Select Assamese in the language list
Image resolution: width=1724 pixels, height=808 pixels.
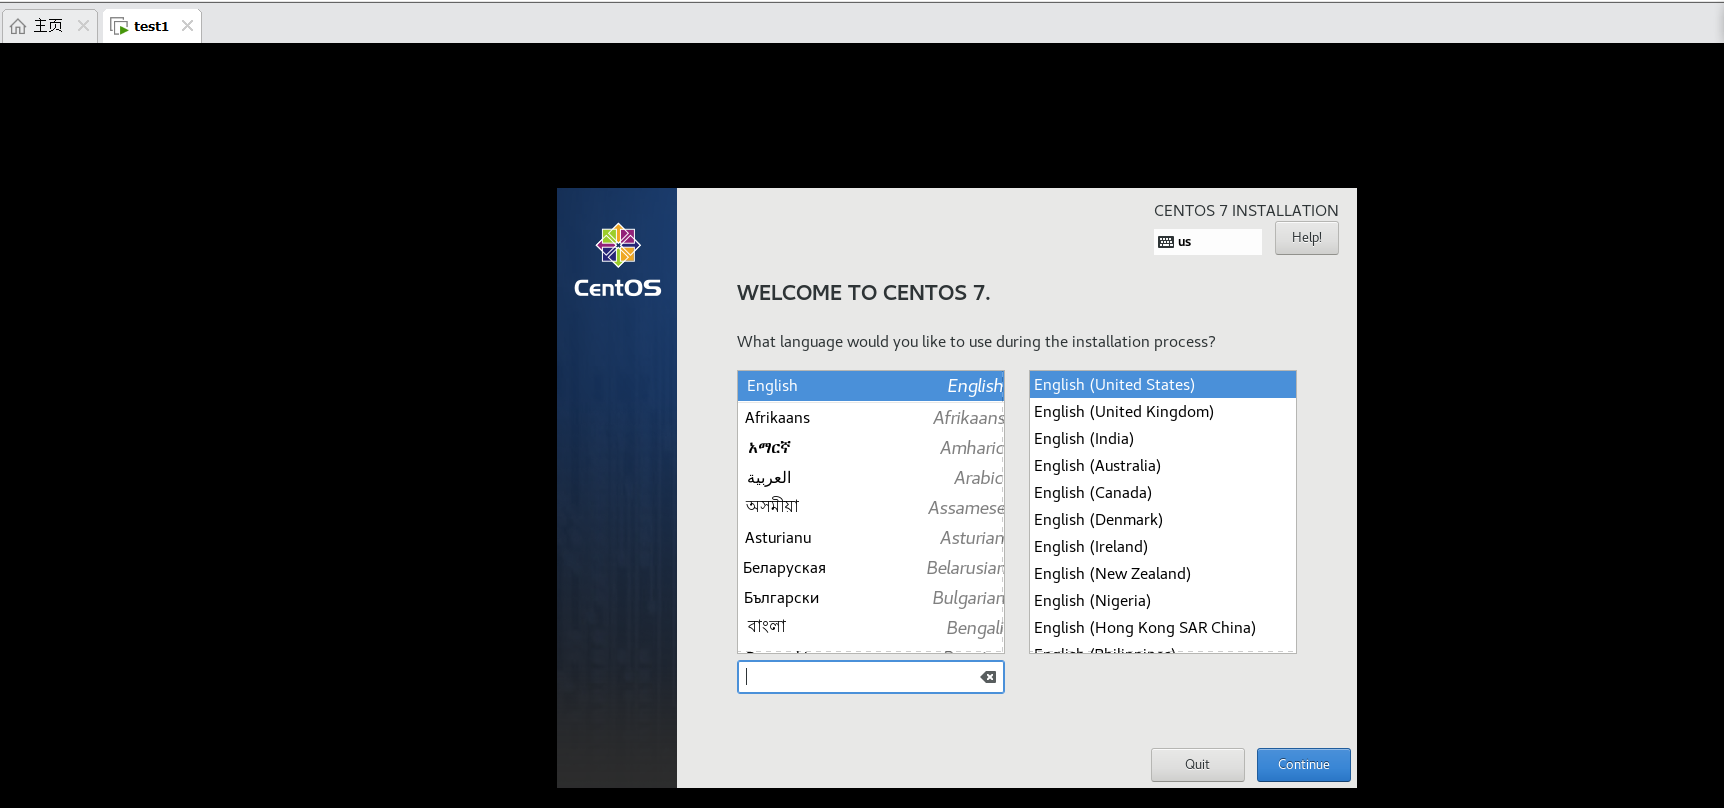click(x=871, y=508)
